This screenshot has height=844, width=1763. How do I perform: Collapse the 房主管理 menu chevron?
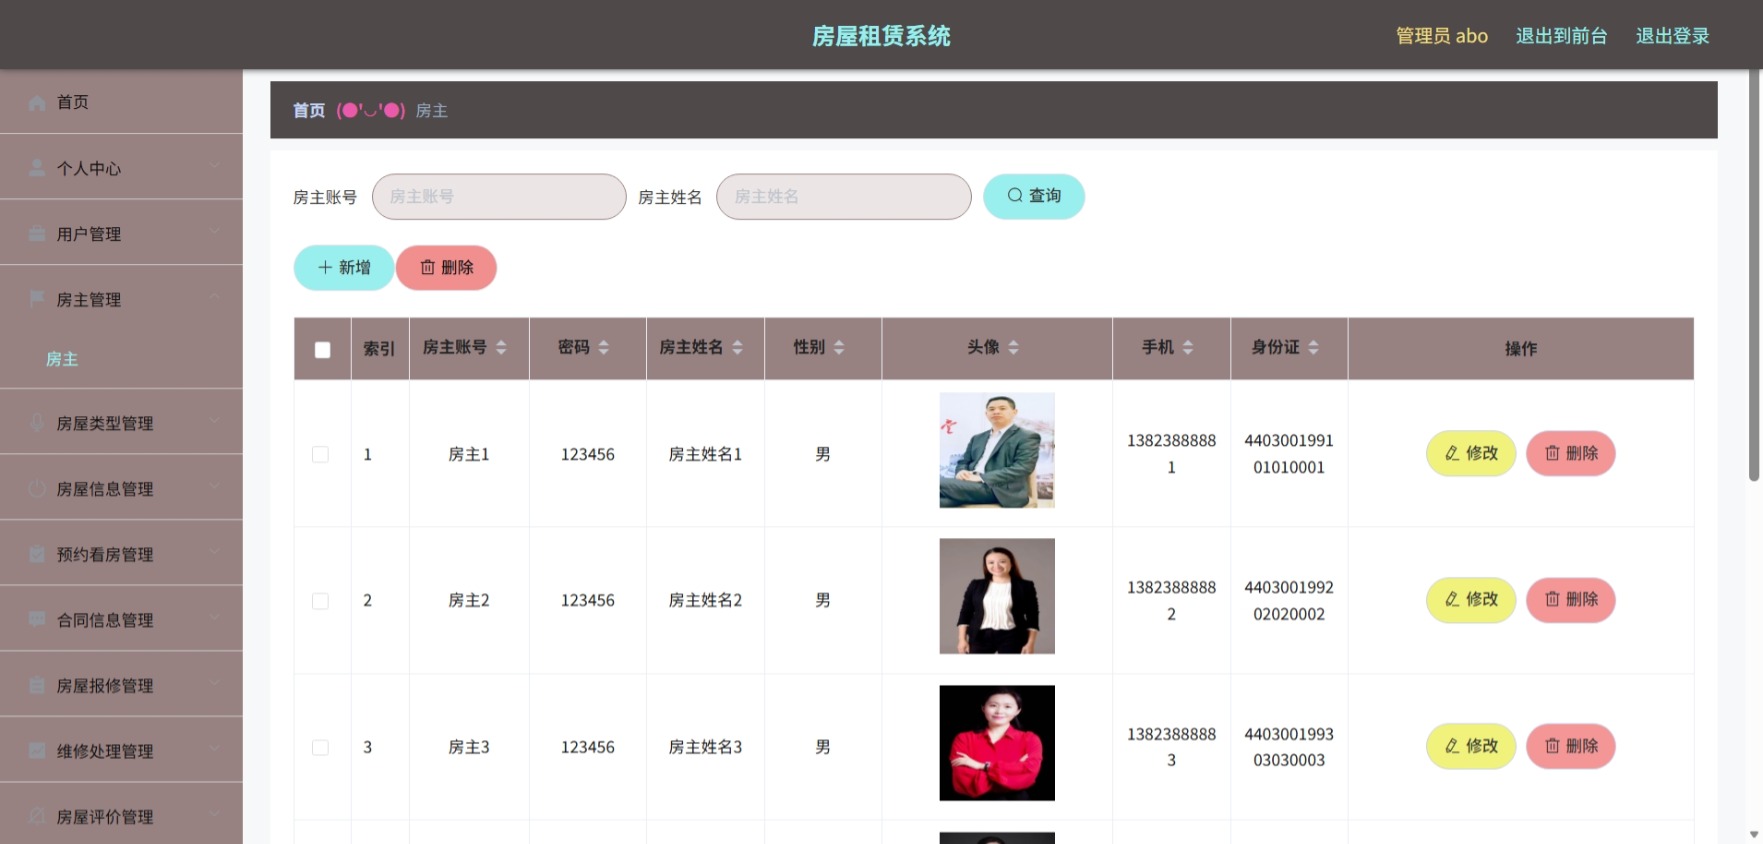pyautogui.click(x=214, y=297)
